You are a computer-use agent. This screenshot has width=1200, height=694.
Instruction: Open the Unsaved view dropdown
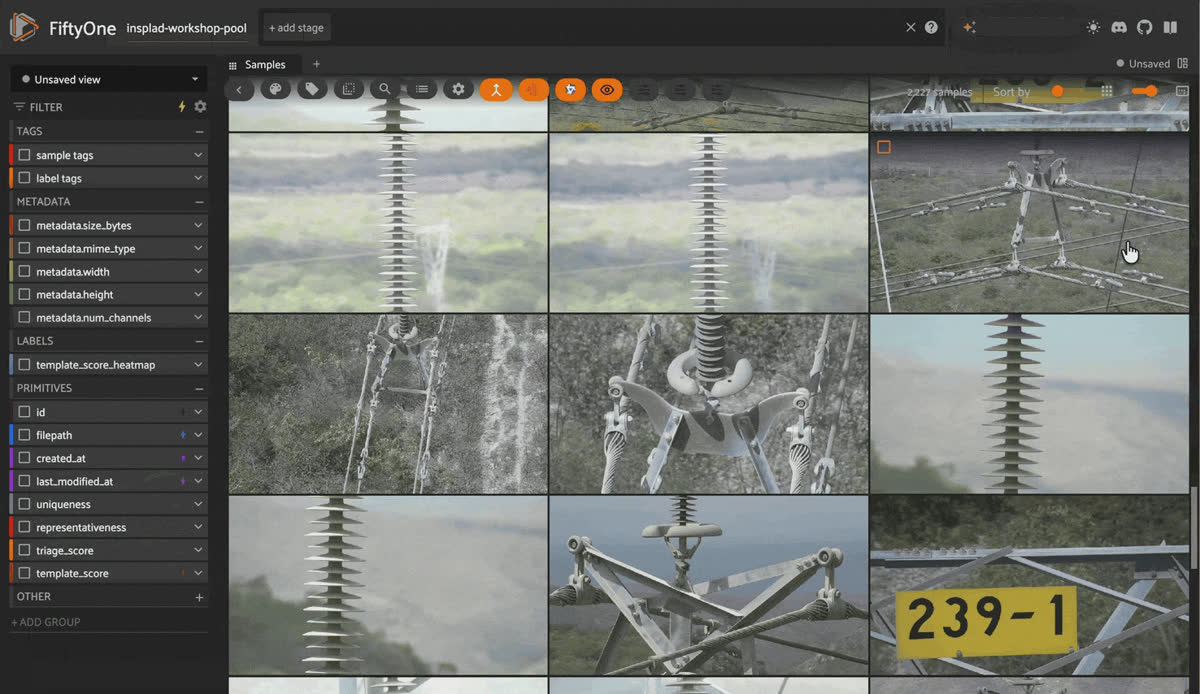point(109,79)
